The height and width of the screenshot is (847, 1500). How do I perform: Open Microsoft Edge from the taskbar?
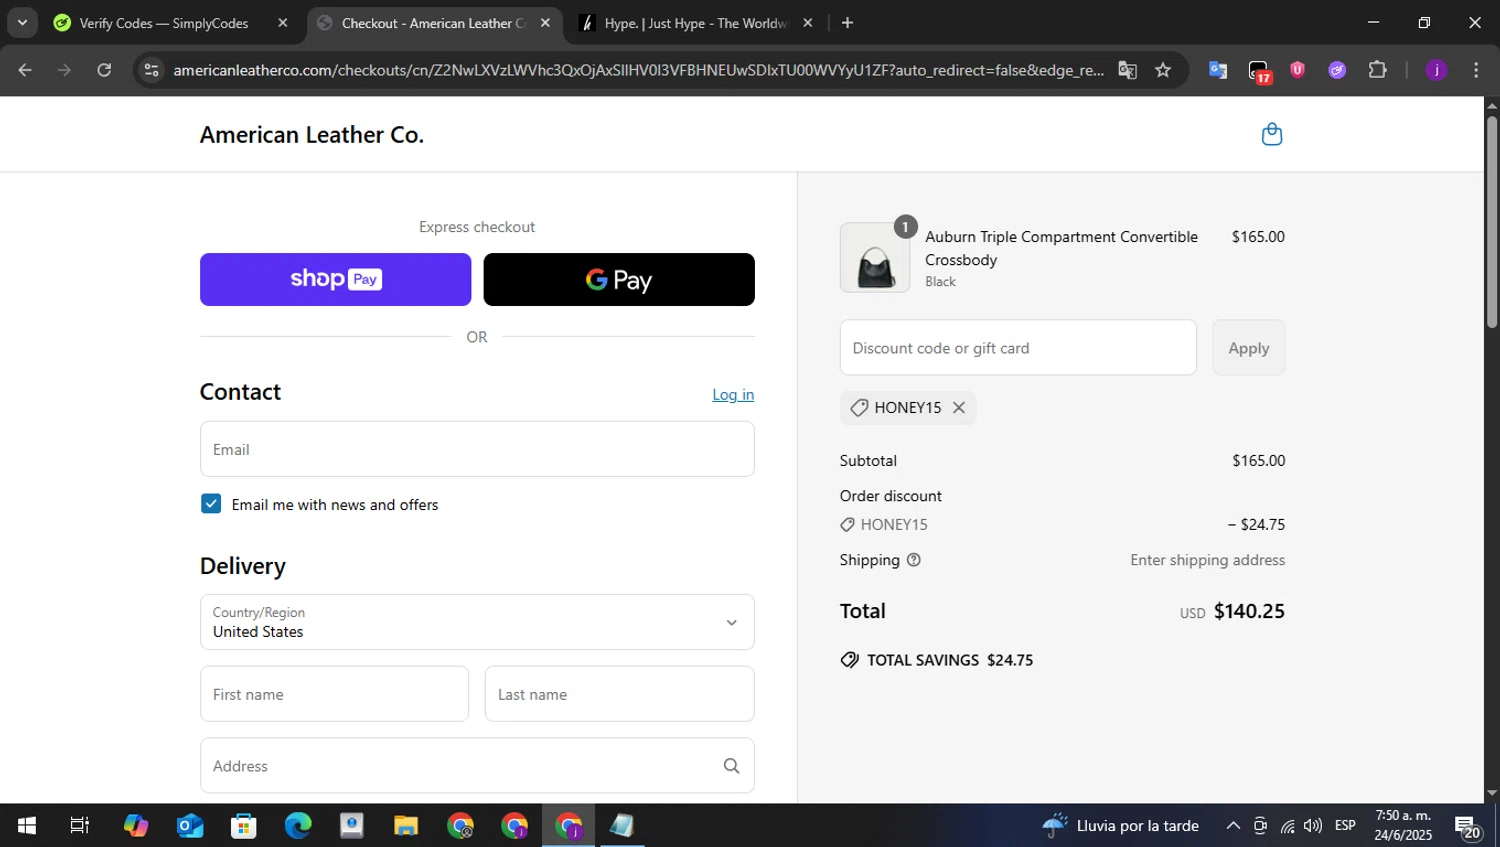[297, 826]
